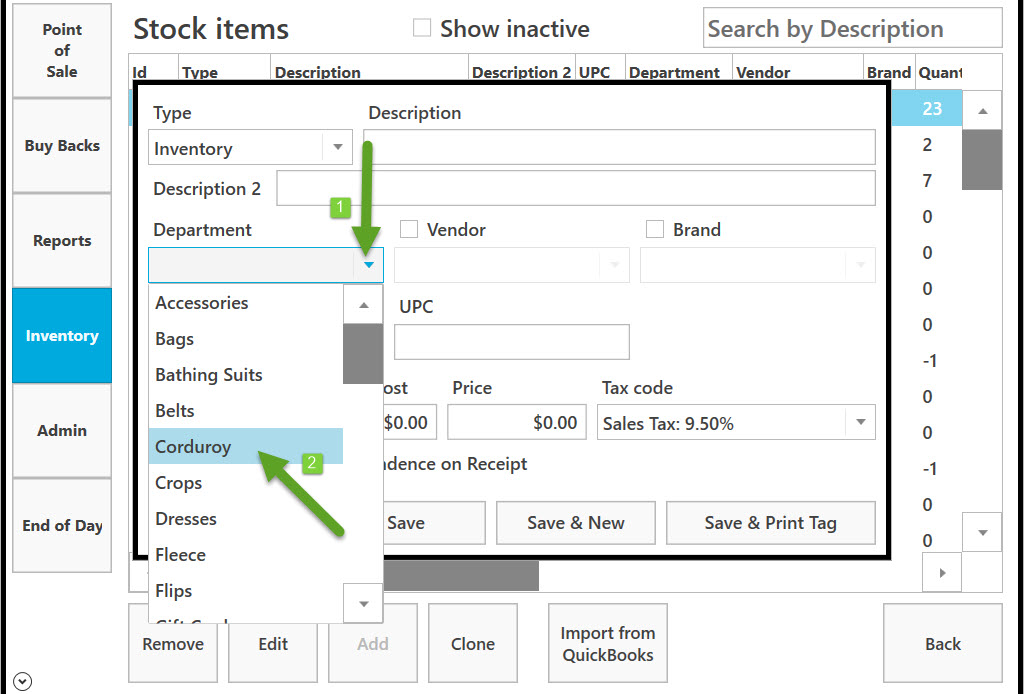Choose Fleece from department list
The height and width of the screenshot is (694, 1024).
coord(246,554)
